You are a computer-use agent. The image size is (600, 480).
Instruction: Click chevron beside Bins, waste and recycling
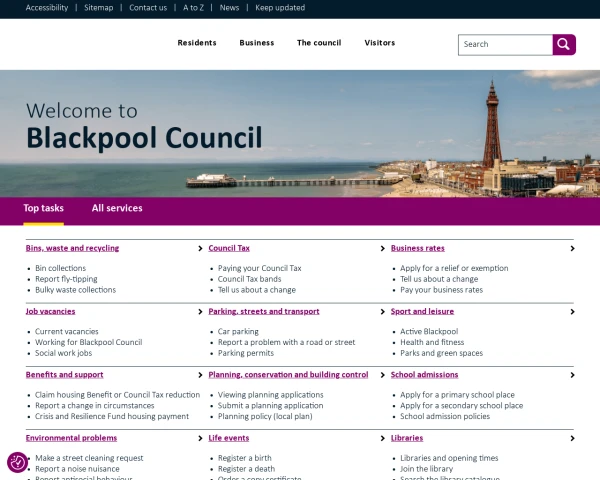(x=200, y=249)
